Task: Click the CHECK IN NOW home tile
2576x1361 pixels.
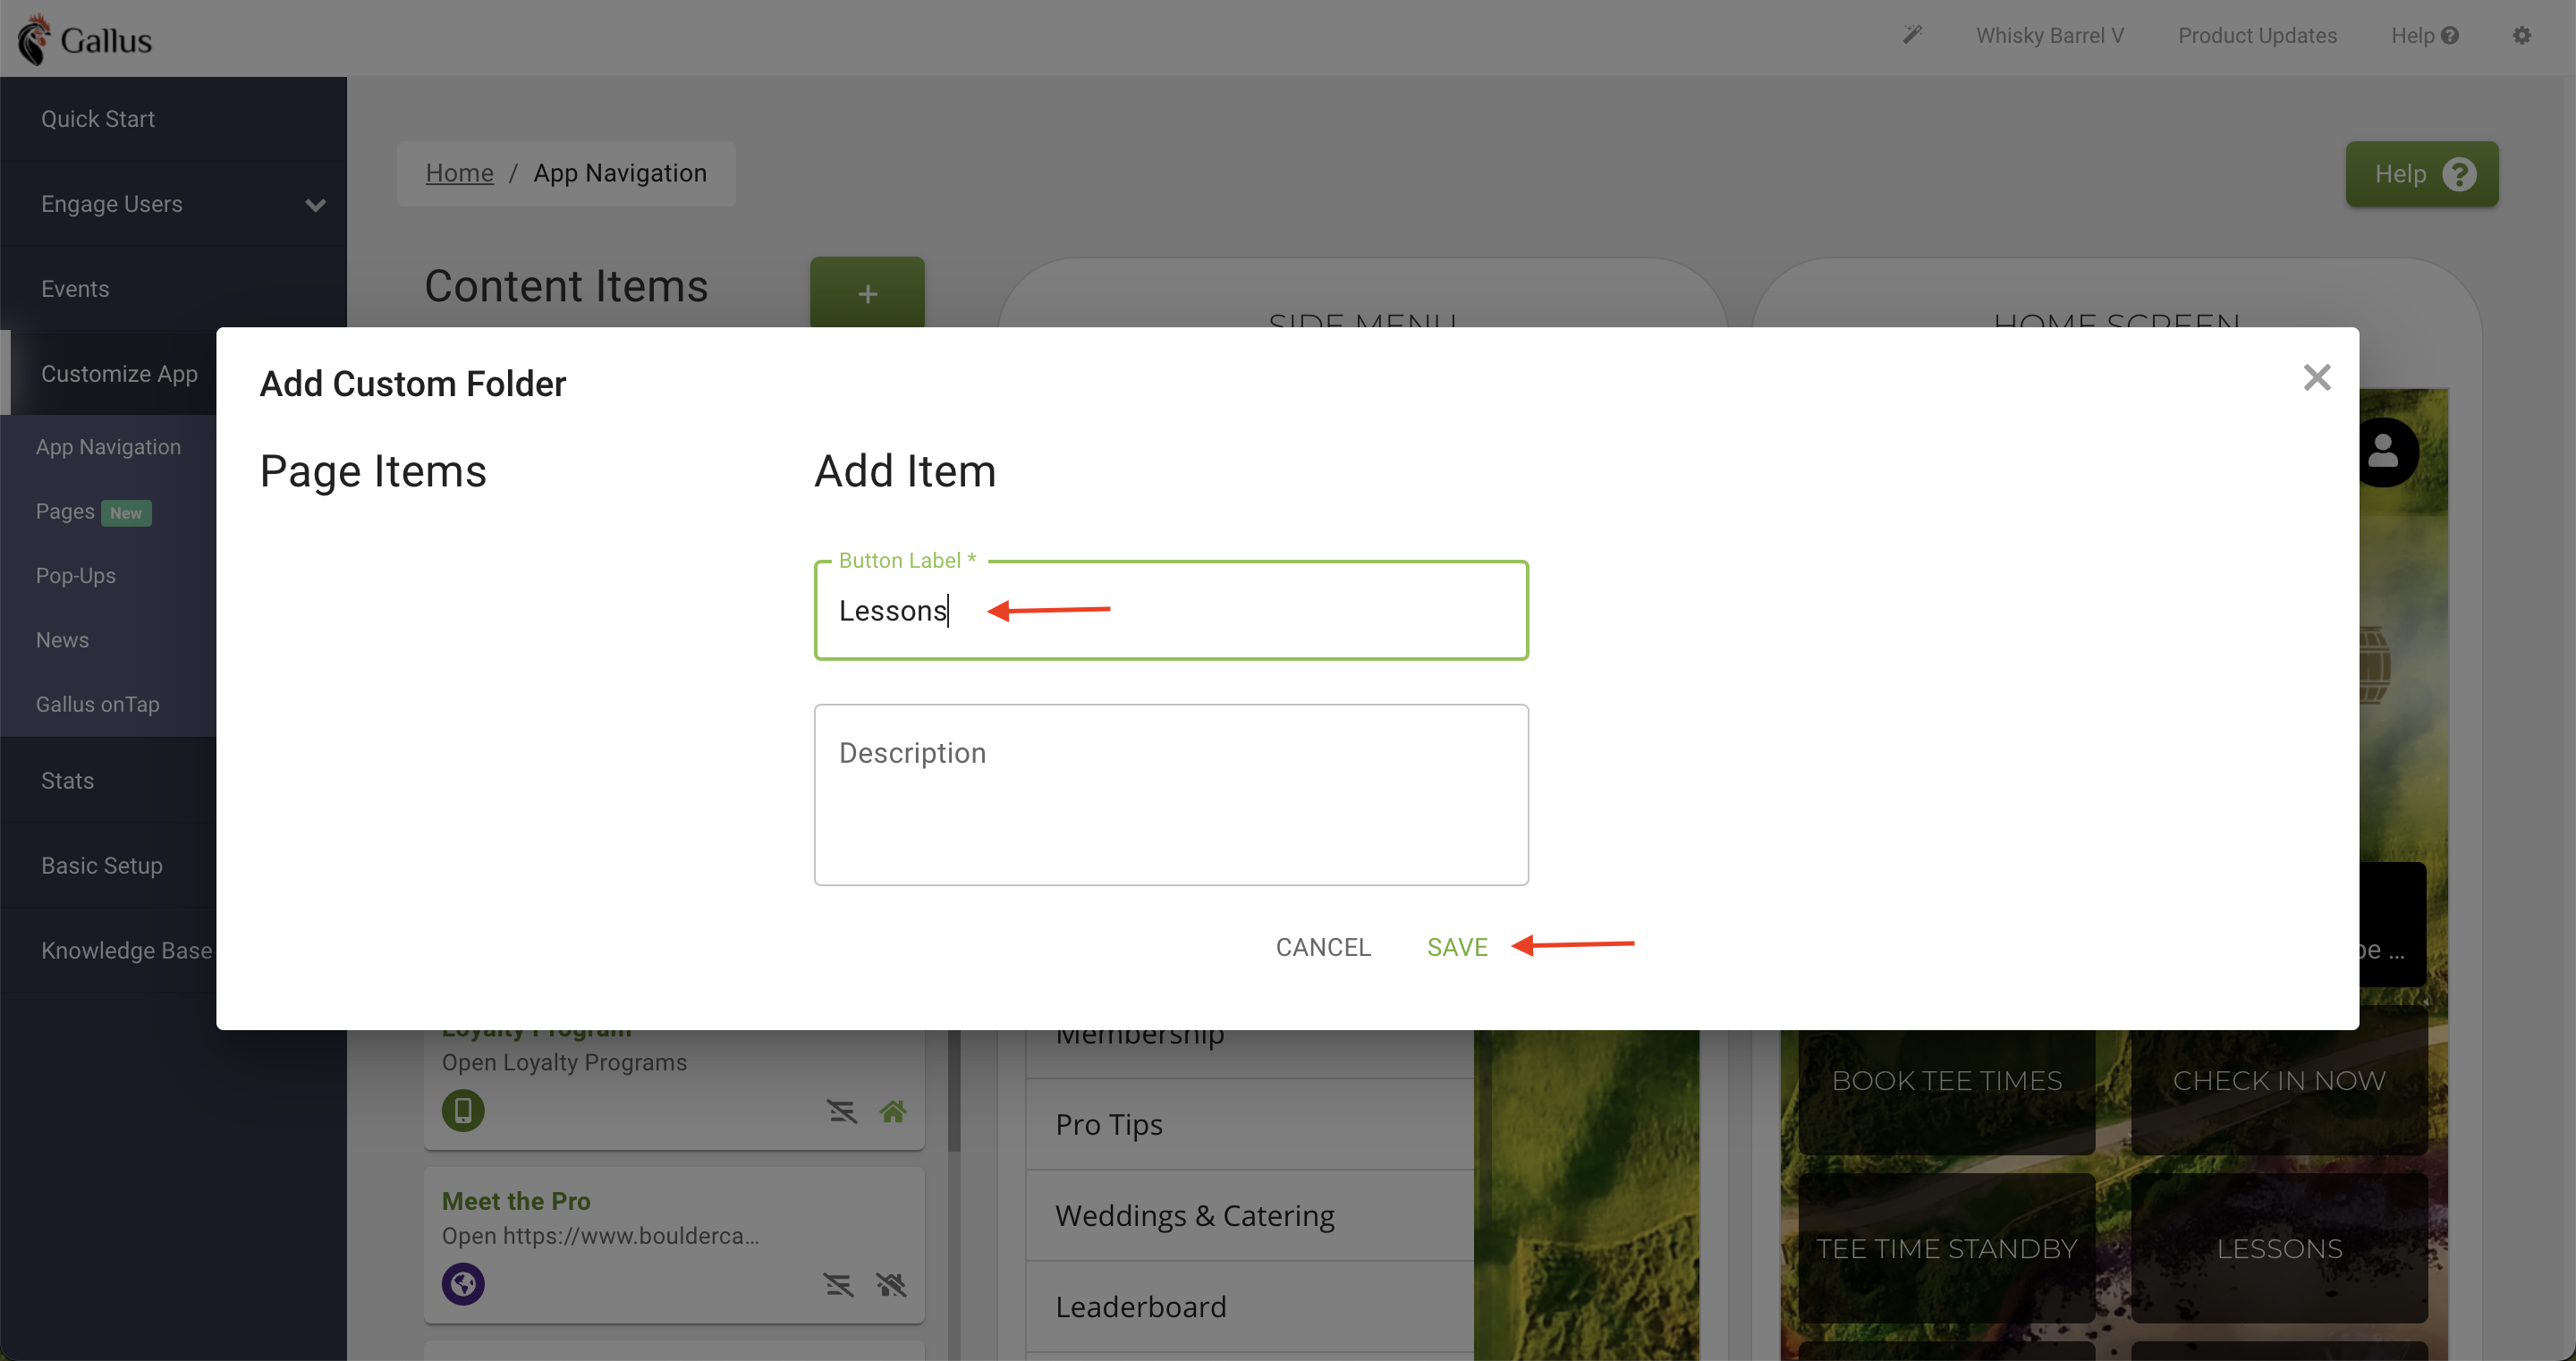Action: 2279,1081
